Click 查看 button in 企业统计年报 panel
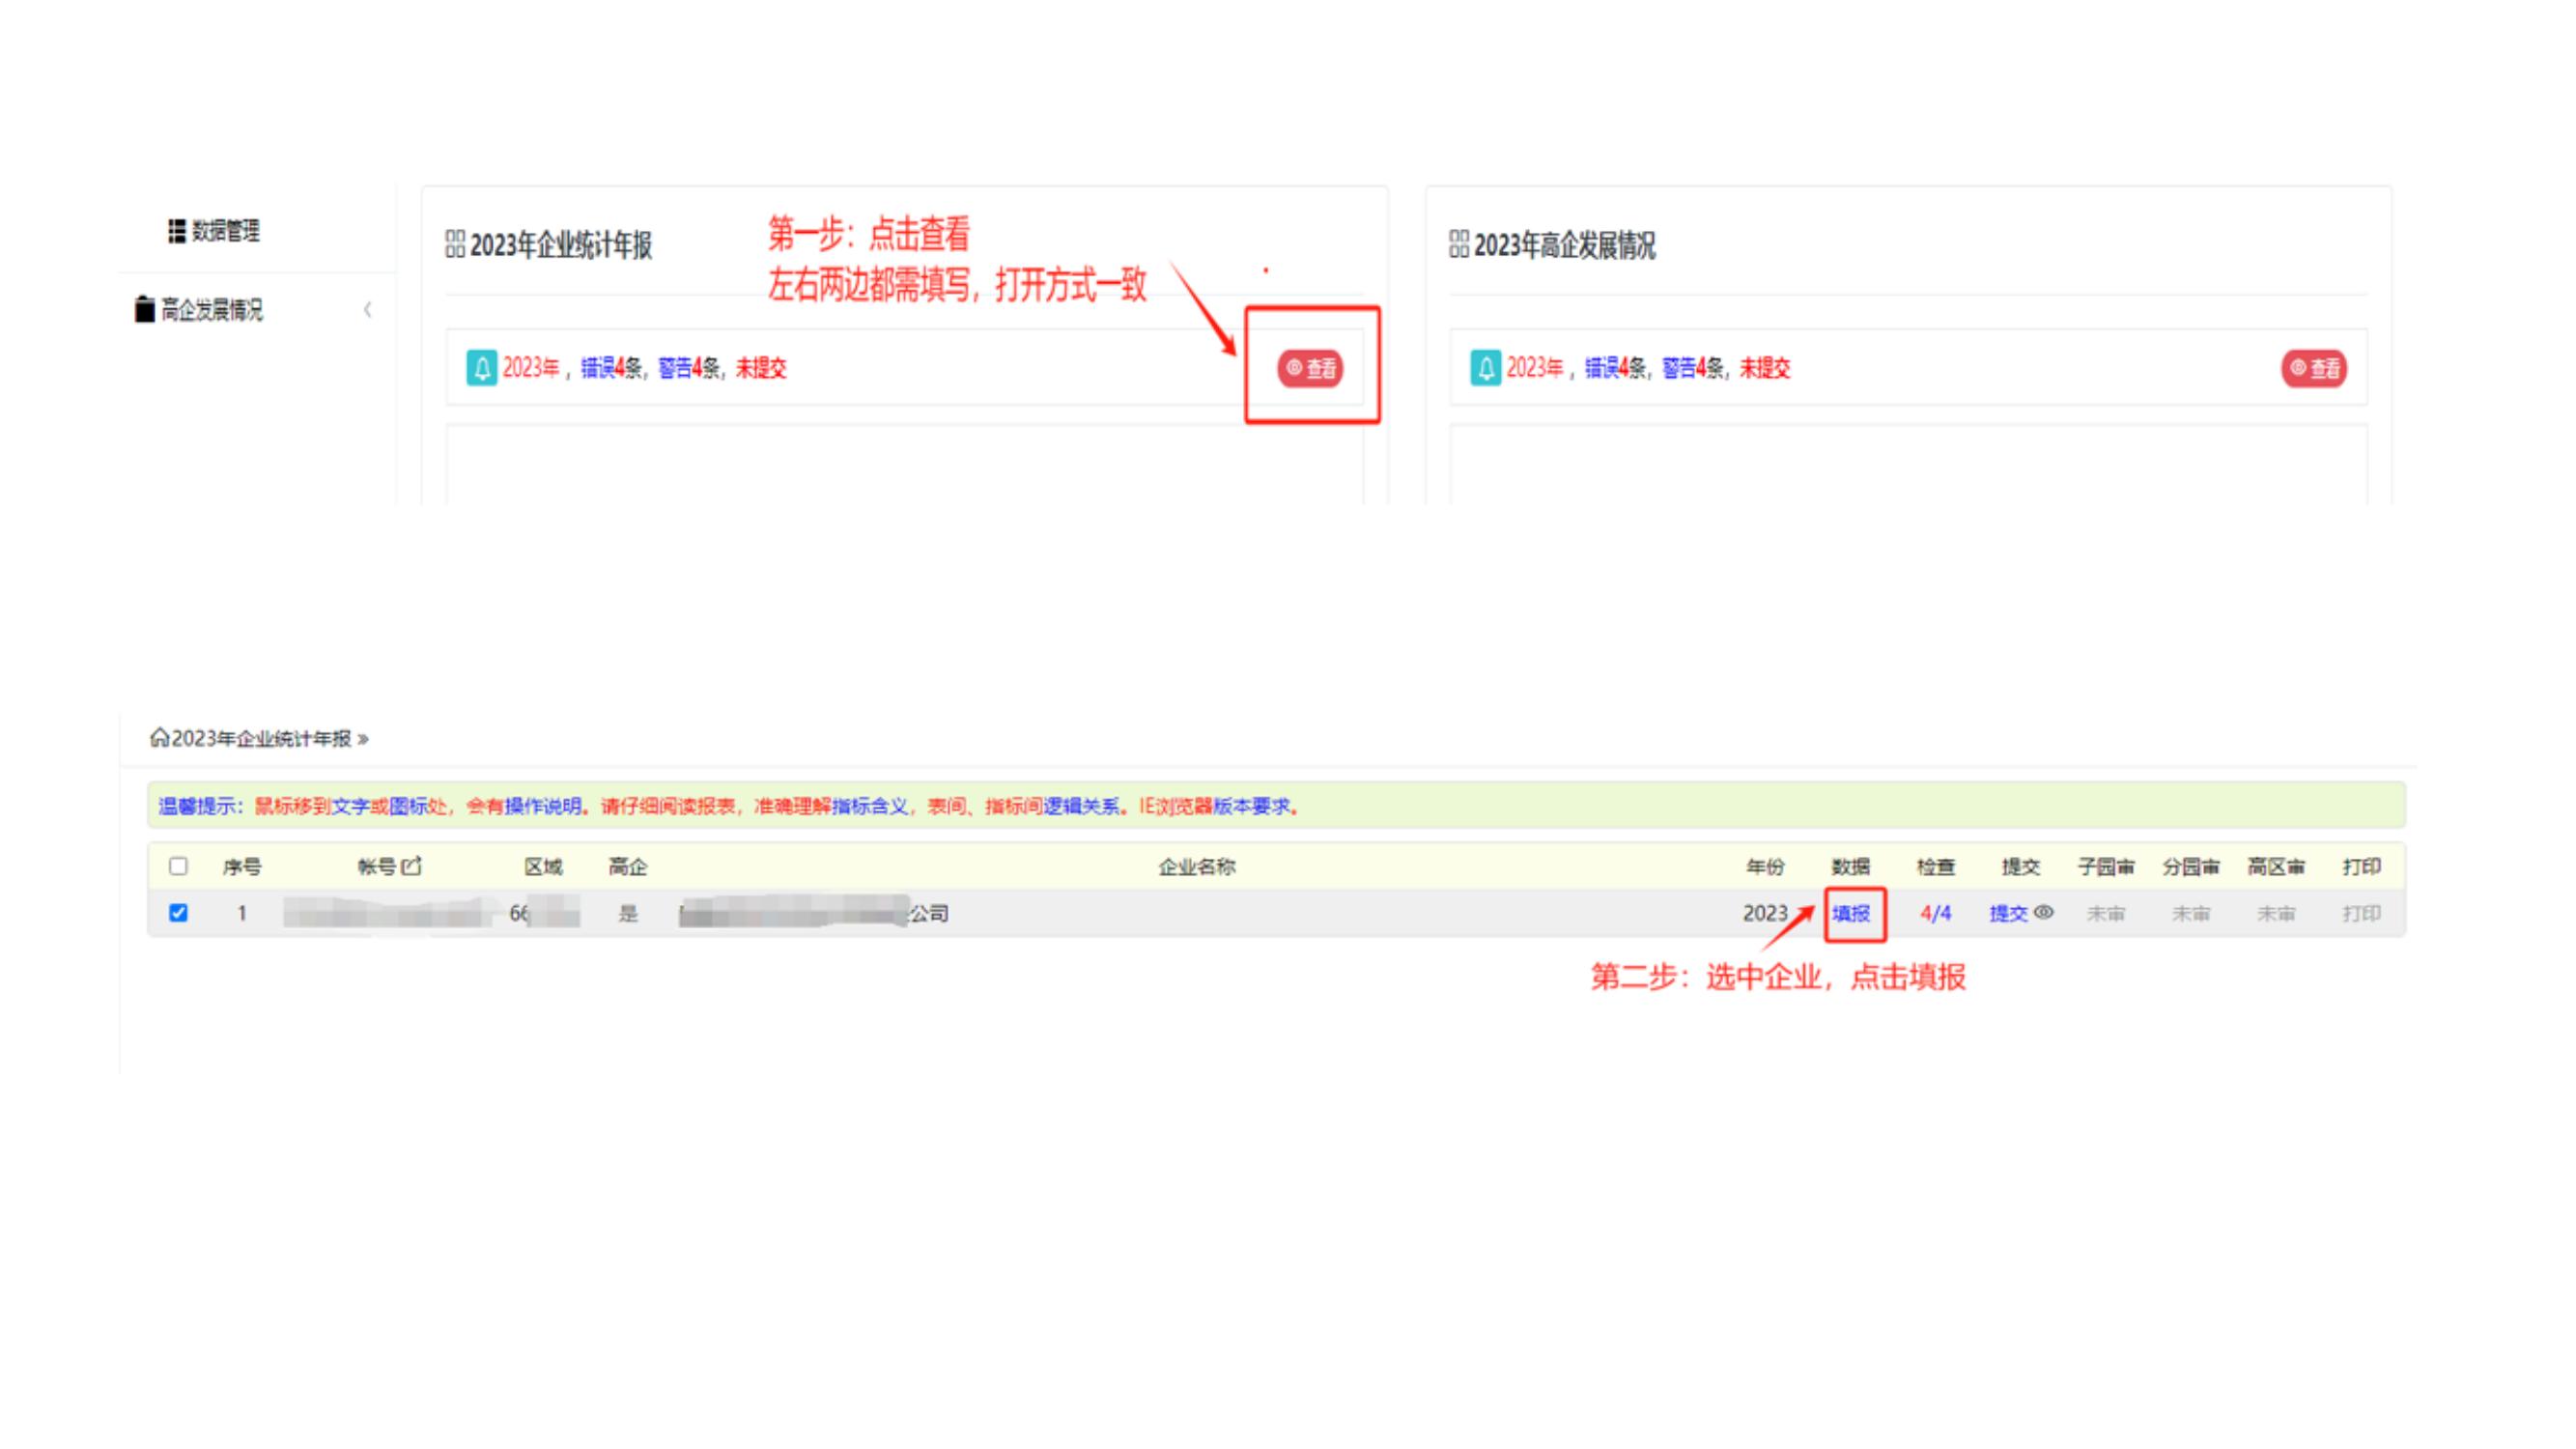 point(1310,368)
